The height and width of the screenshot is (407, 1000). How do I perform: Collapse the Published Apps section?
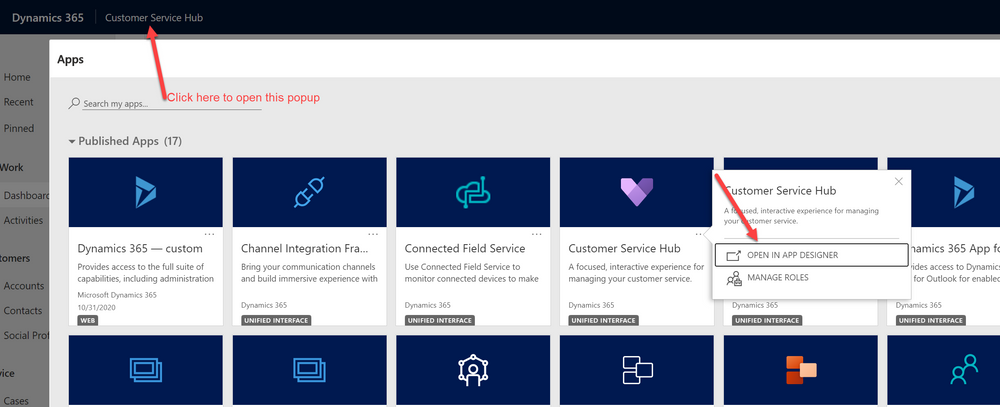[x=73, y=141]
